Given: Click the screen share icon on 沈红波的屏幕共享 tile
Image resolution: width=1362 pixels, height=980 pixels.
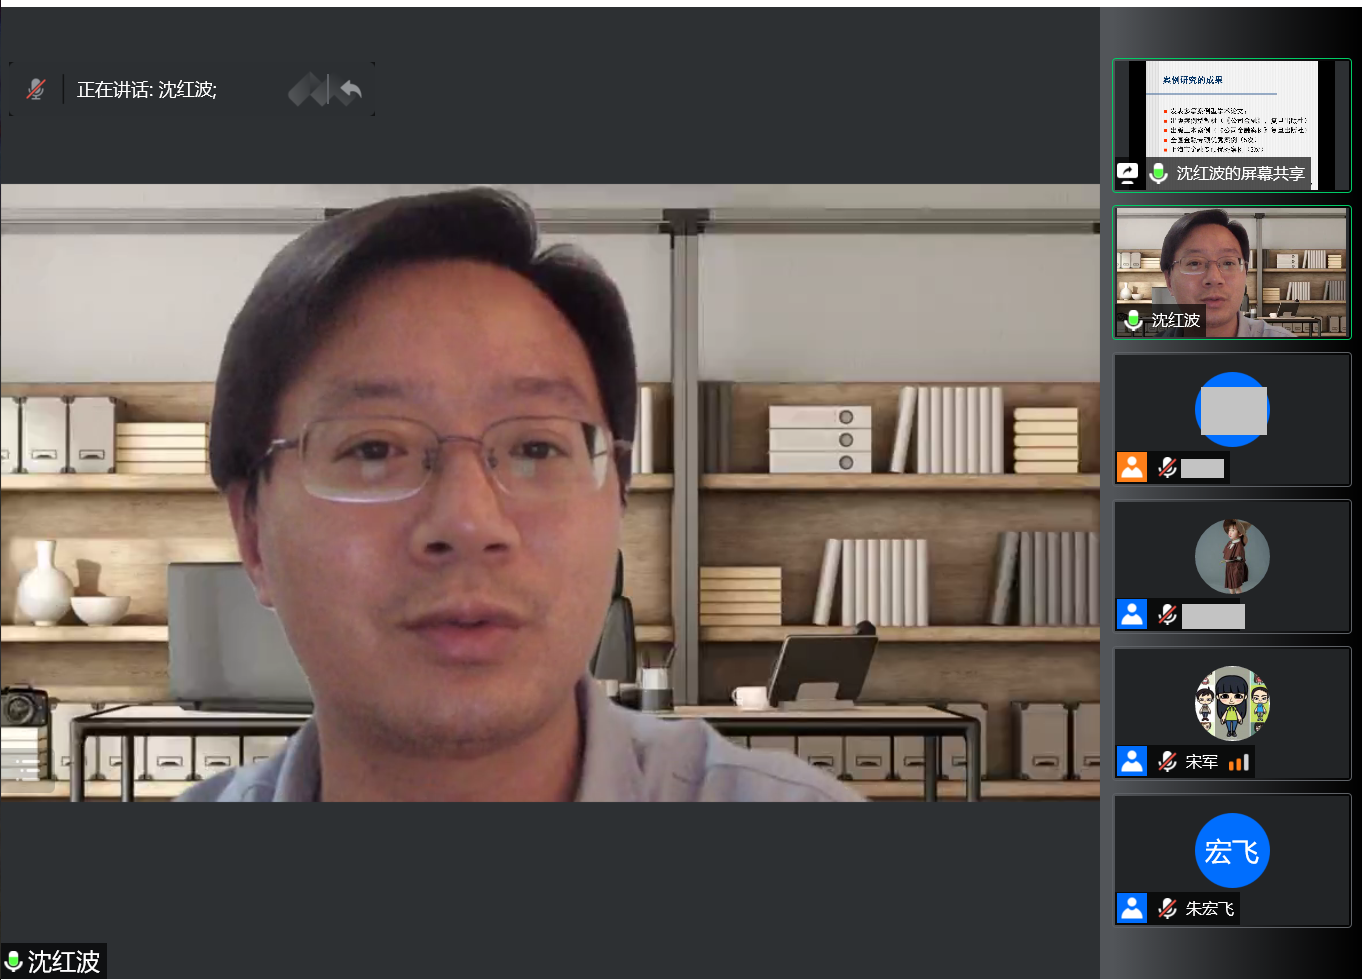Looking at the screenshot, I should coord(1128,173).
